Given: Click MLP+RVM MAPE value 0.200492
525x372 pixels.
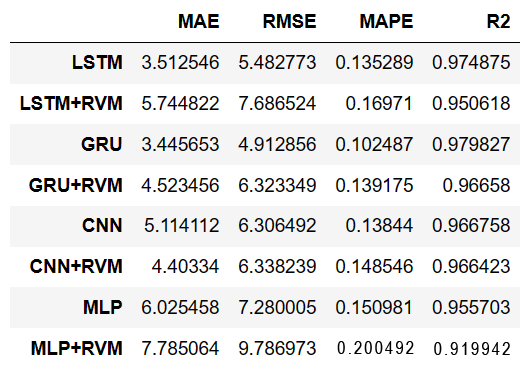Looking at the screenshot, I should point(375,348).
